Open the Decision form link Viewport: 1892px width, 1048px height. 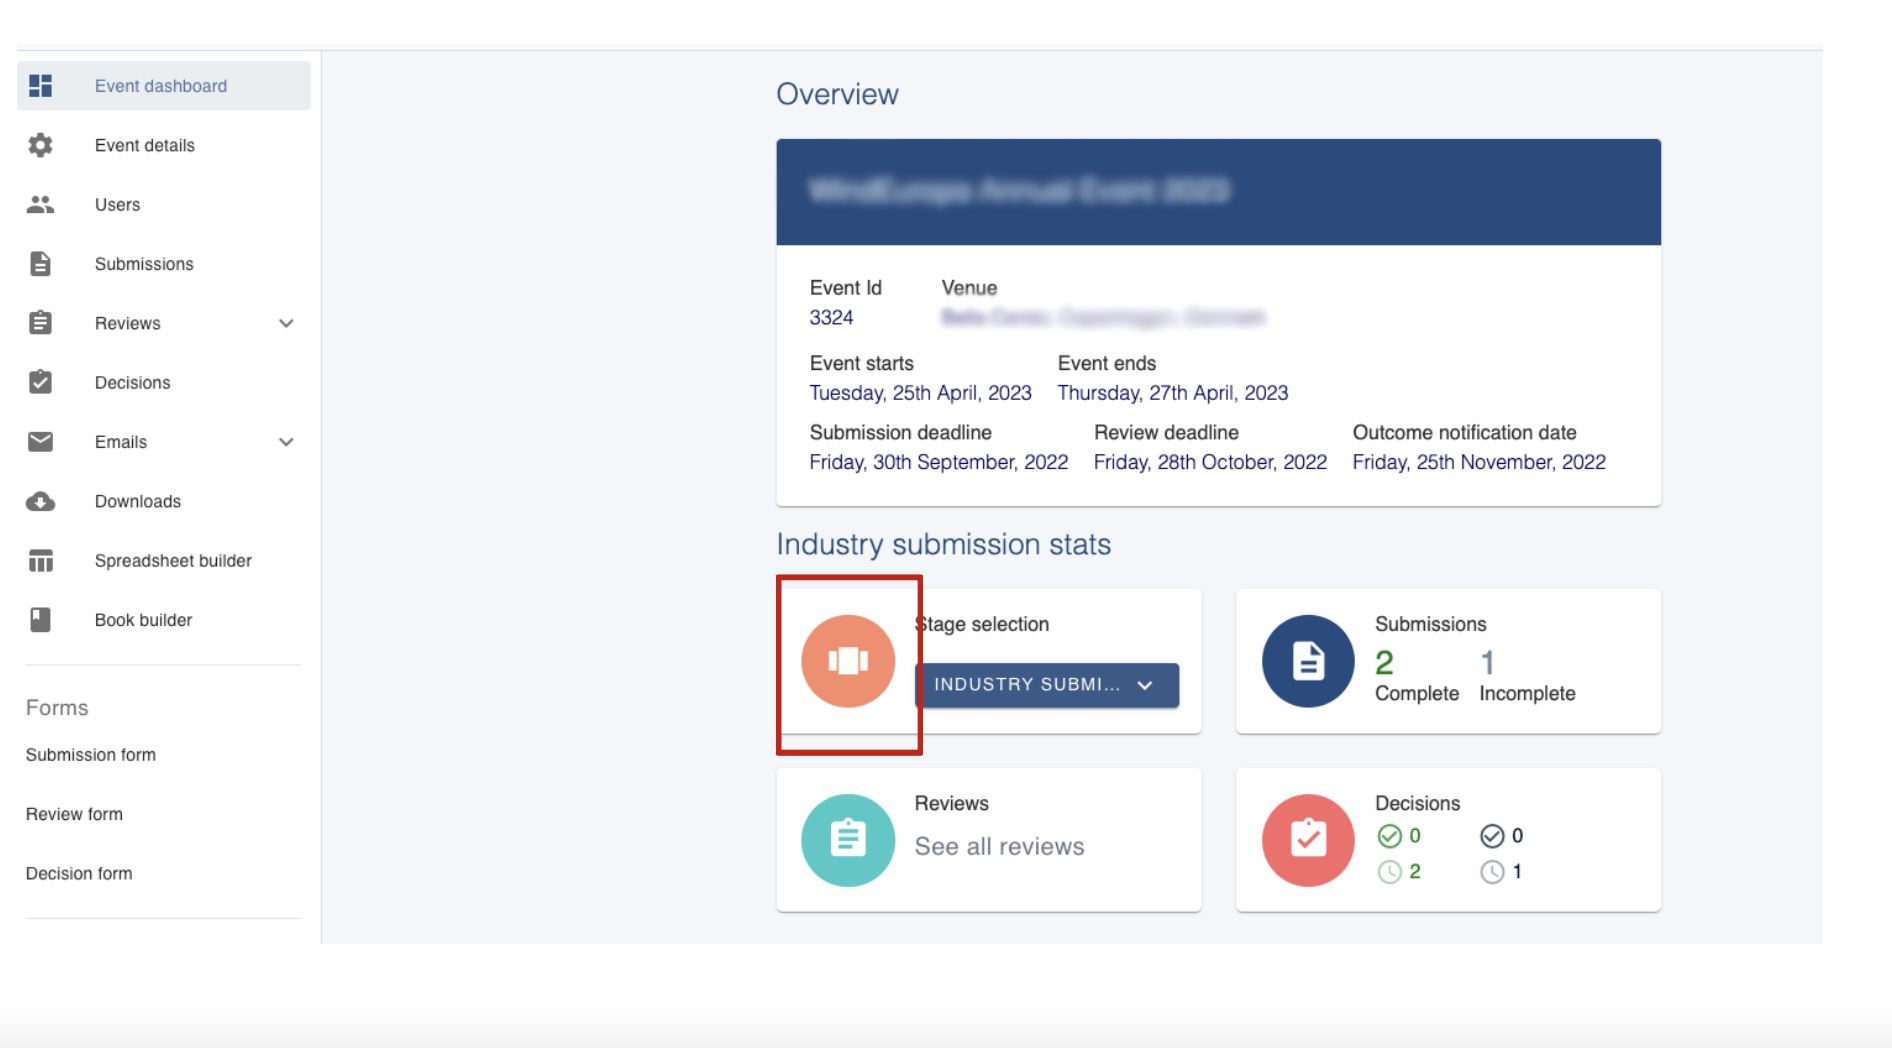[79, 873]
